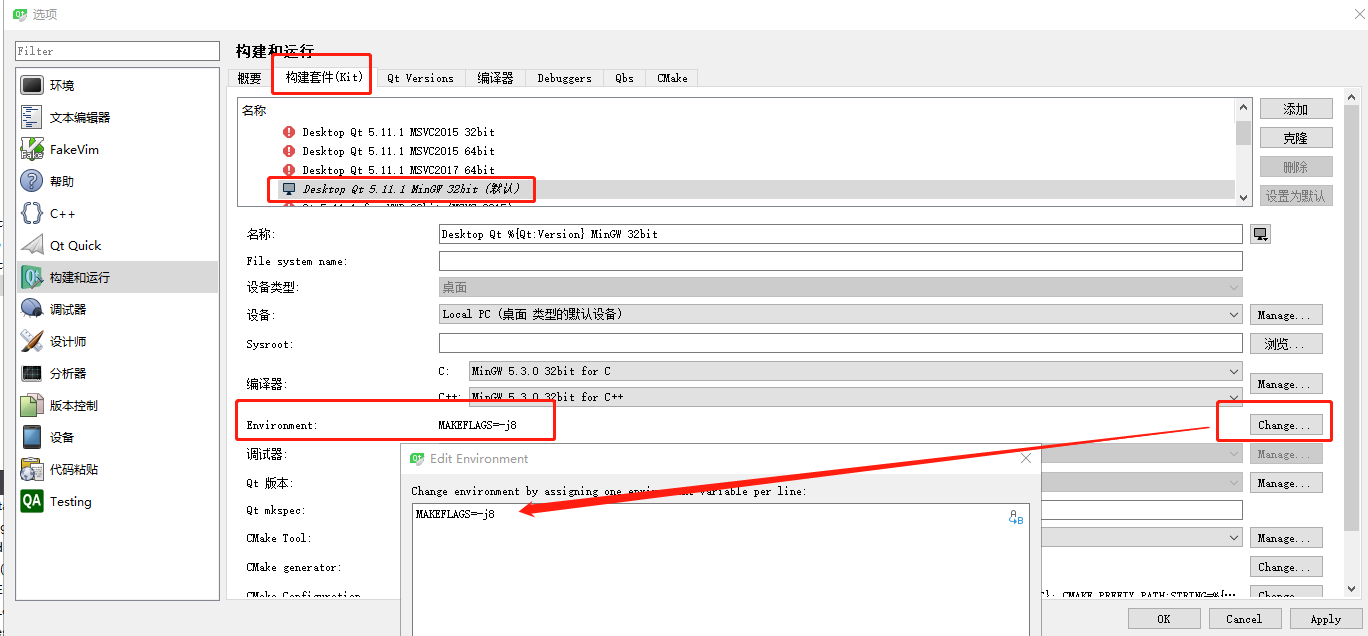Select the 分析器 category

[119, 374]
